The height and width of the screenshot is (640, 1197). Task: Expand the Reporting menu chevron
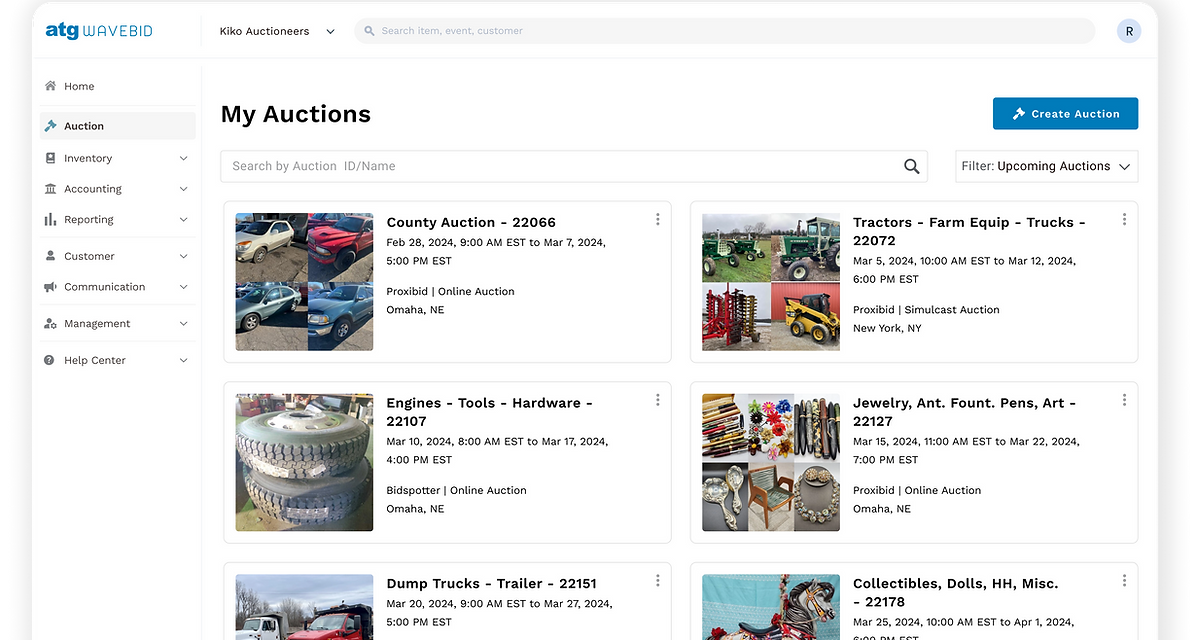coord(183,219)
